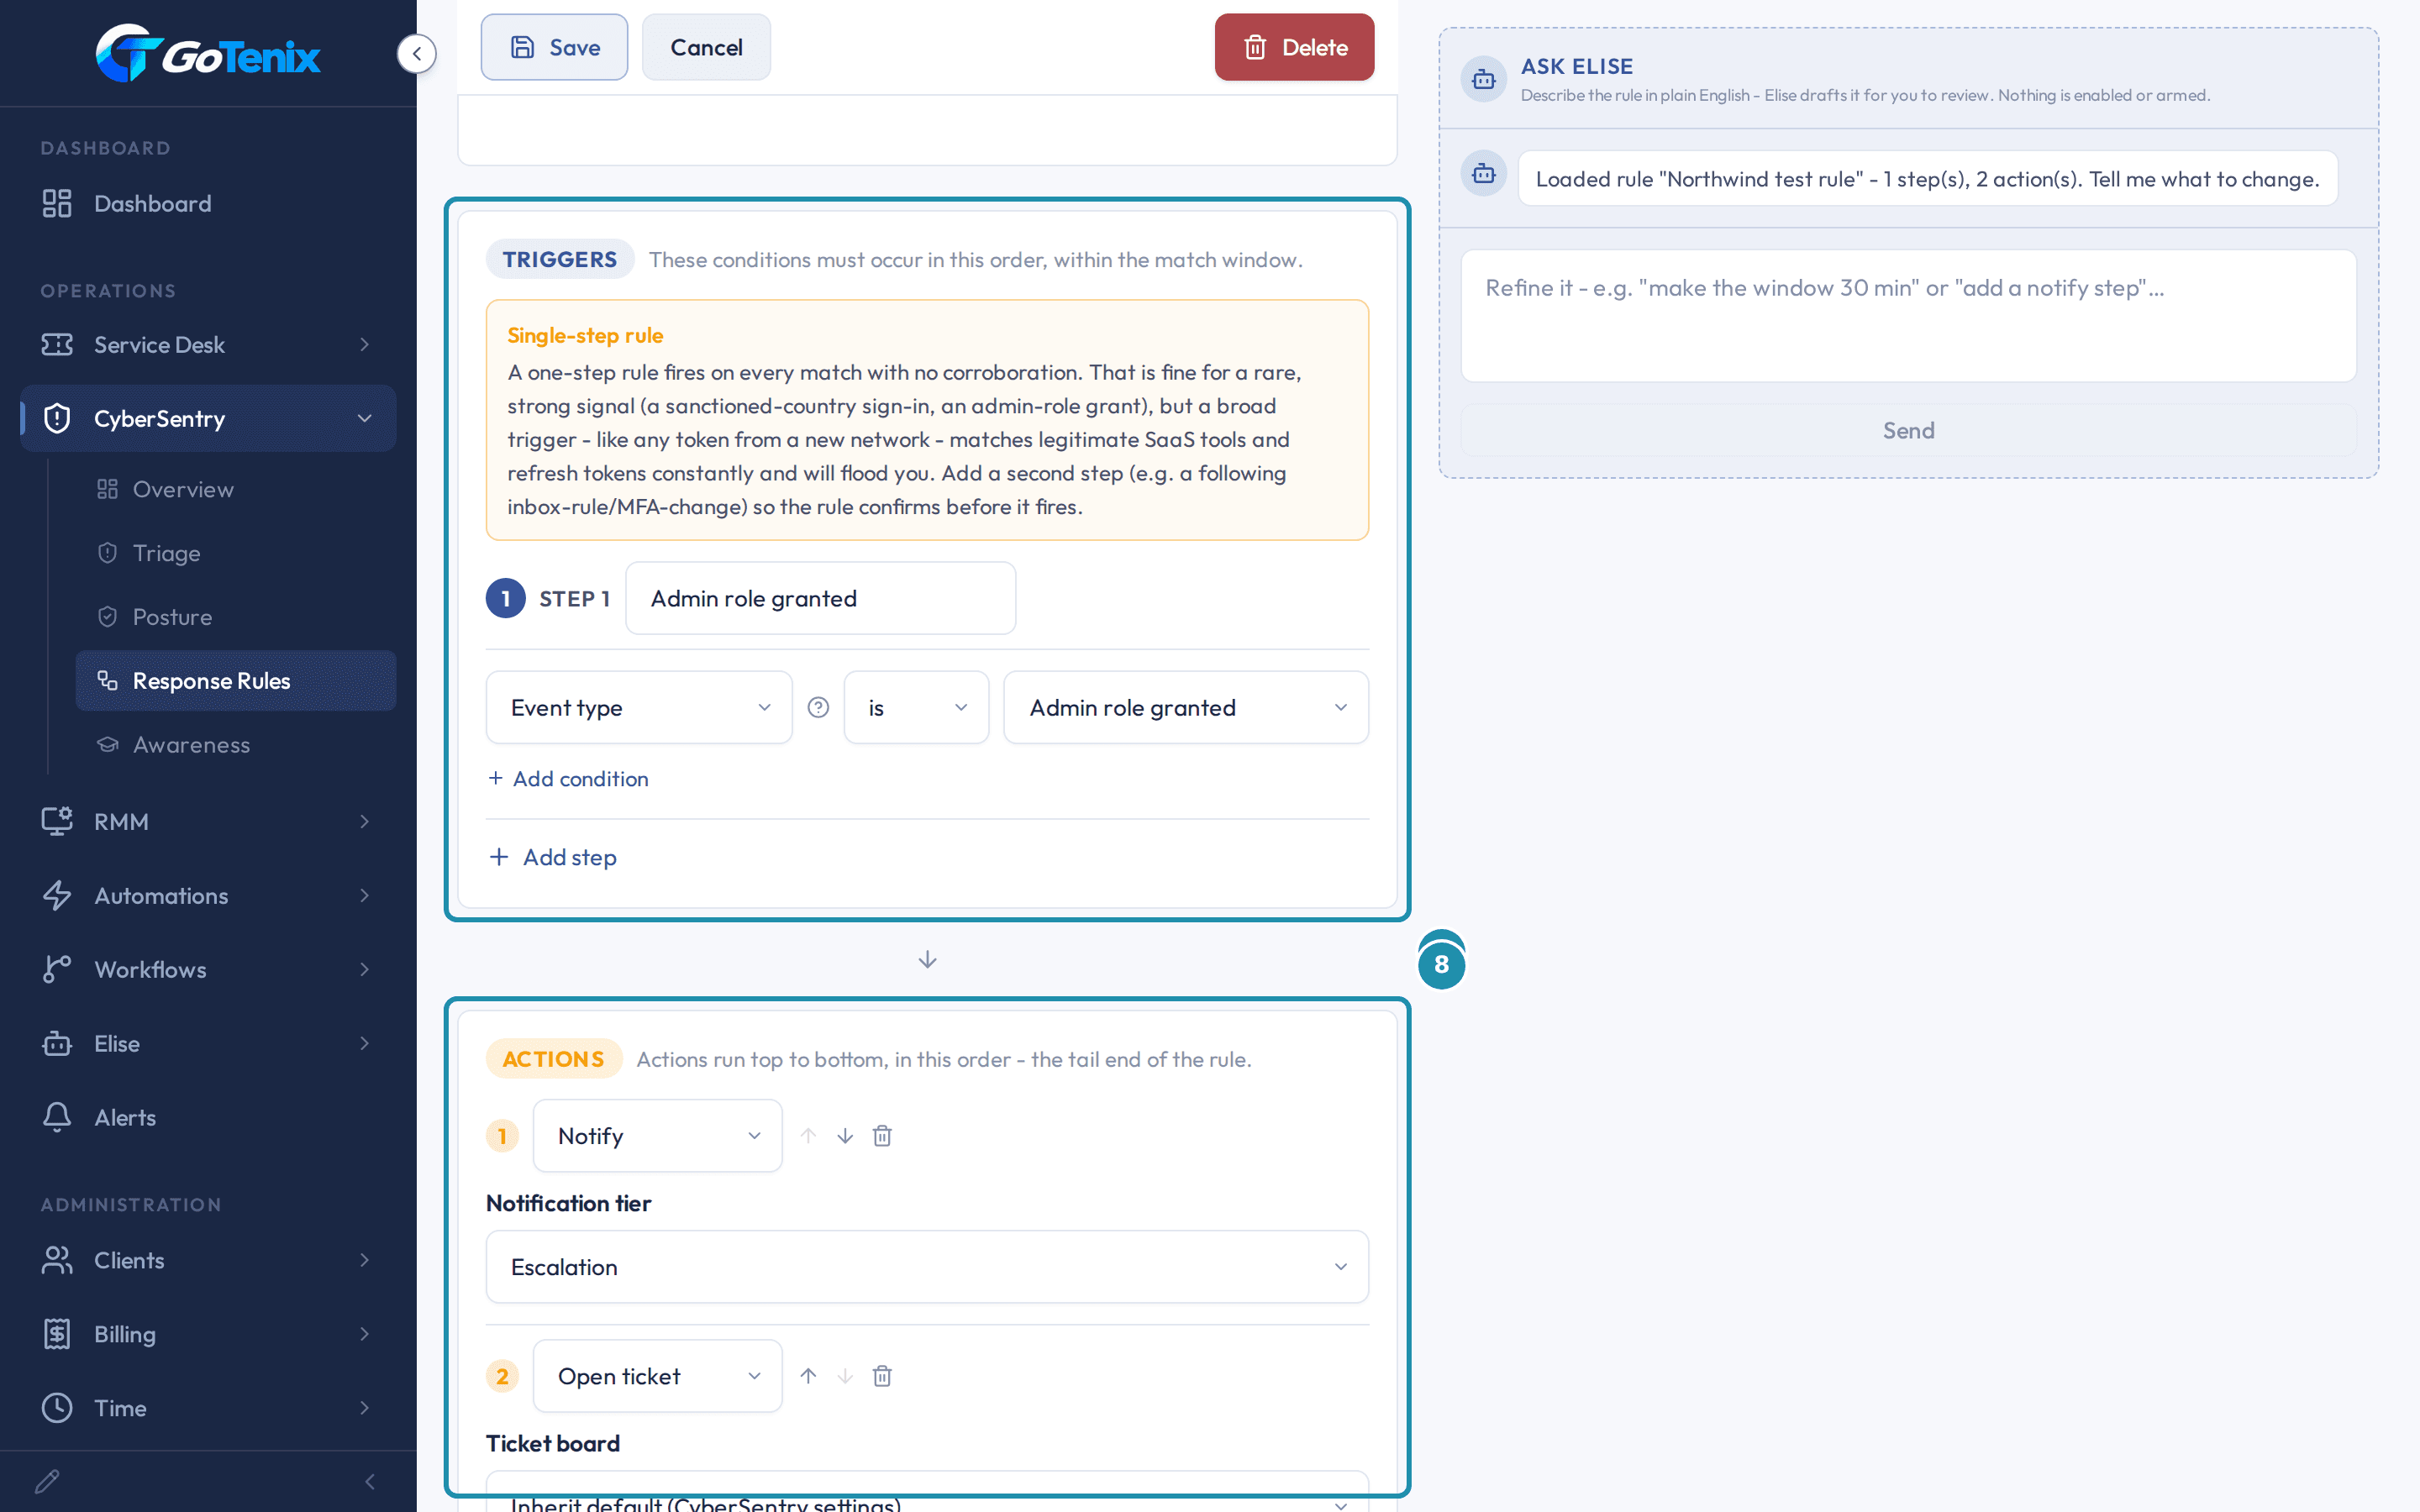Expand the RMM menu
The width and height of the screenshot is (2420, 1512).
click(x=208, y=821)
